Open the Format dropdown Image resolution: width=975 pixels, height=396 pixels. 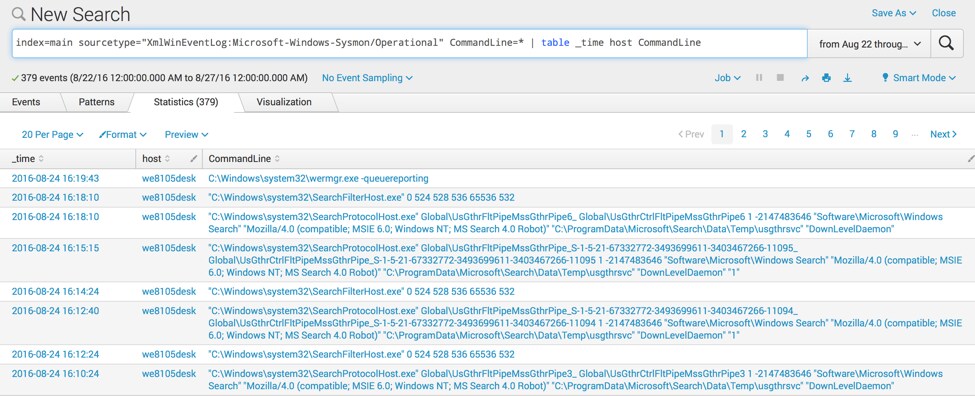[x=123, y=134]
